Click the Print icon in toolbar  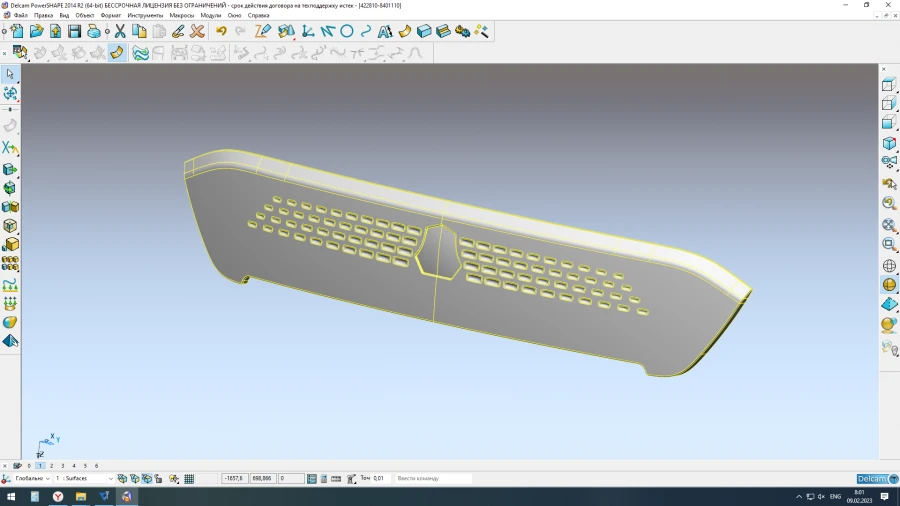94,32
